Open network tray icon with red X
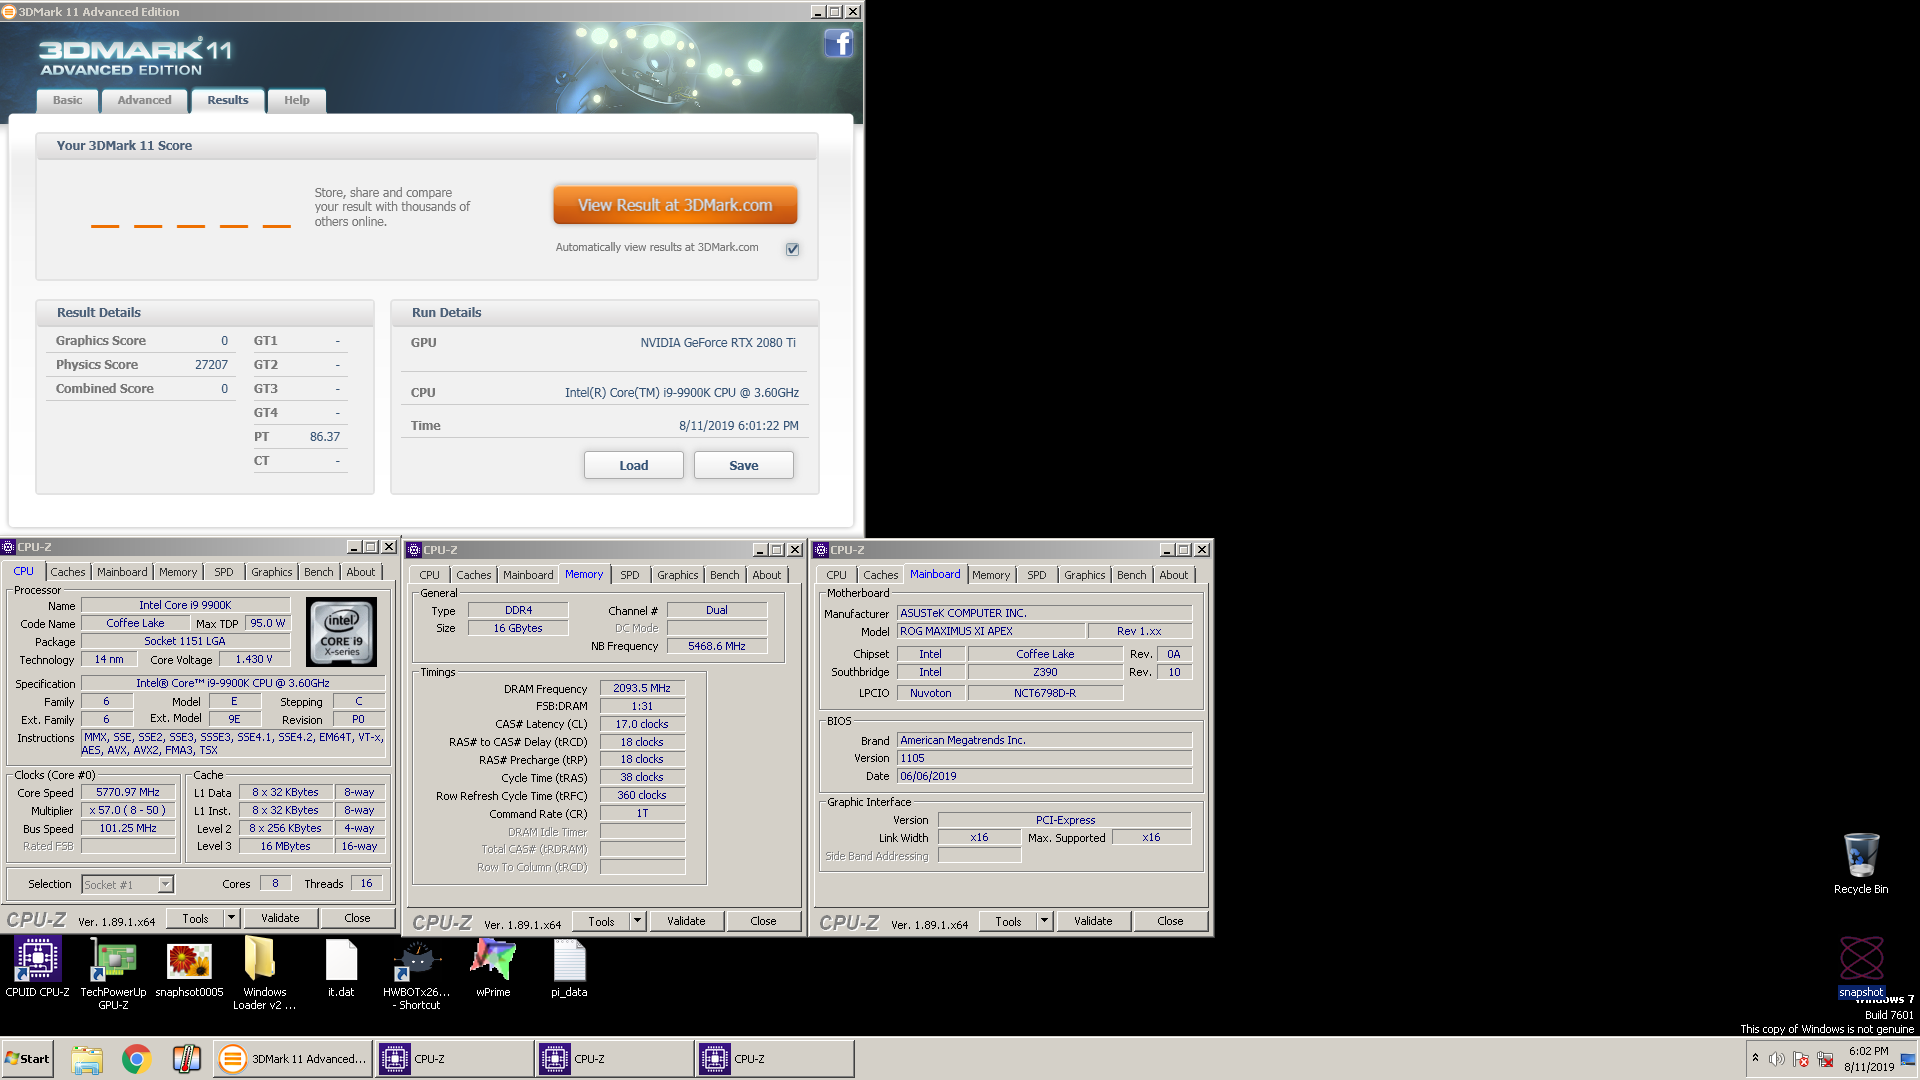1920x1080 pixels. click(x=1825, y=1059)
